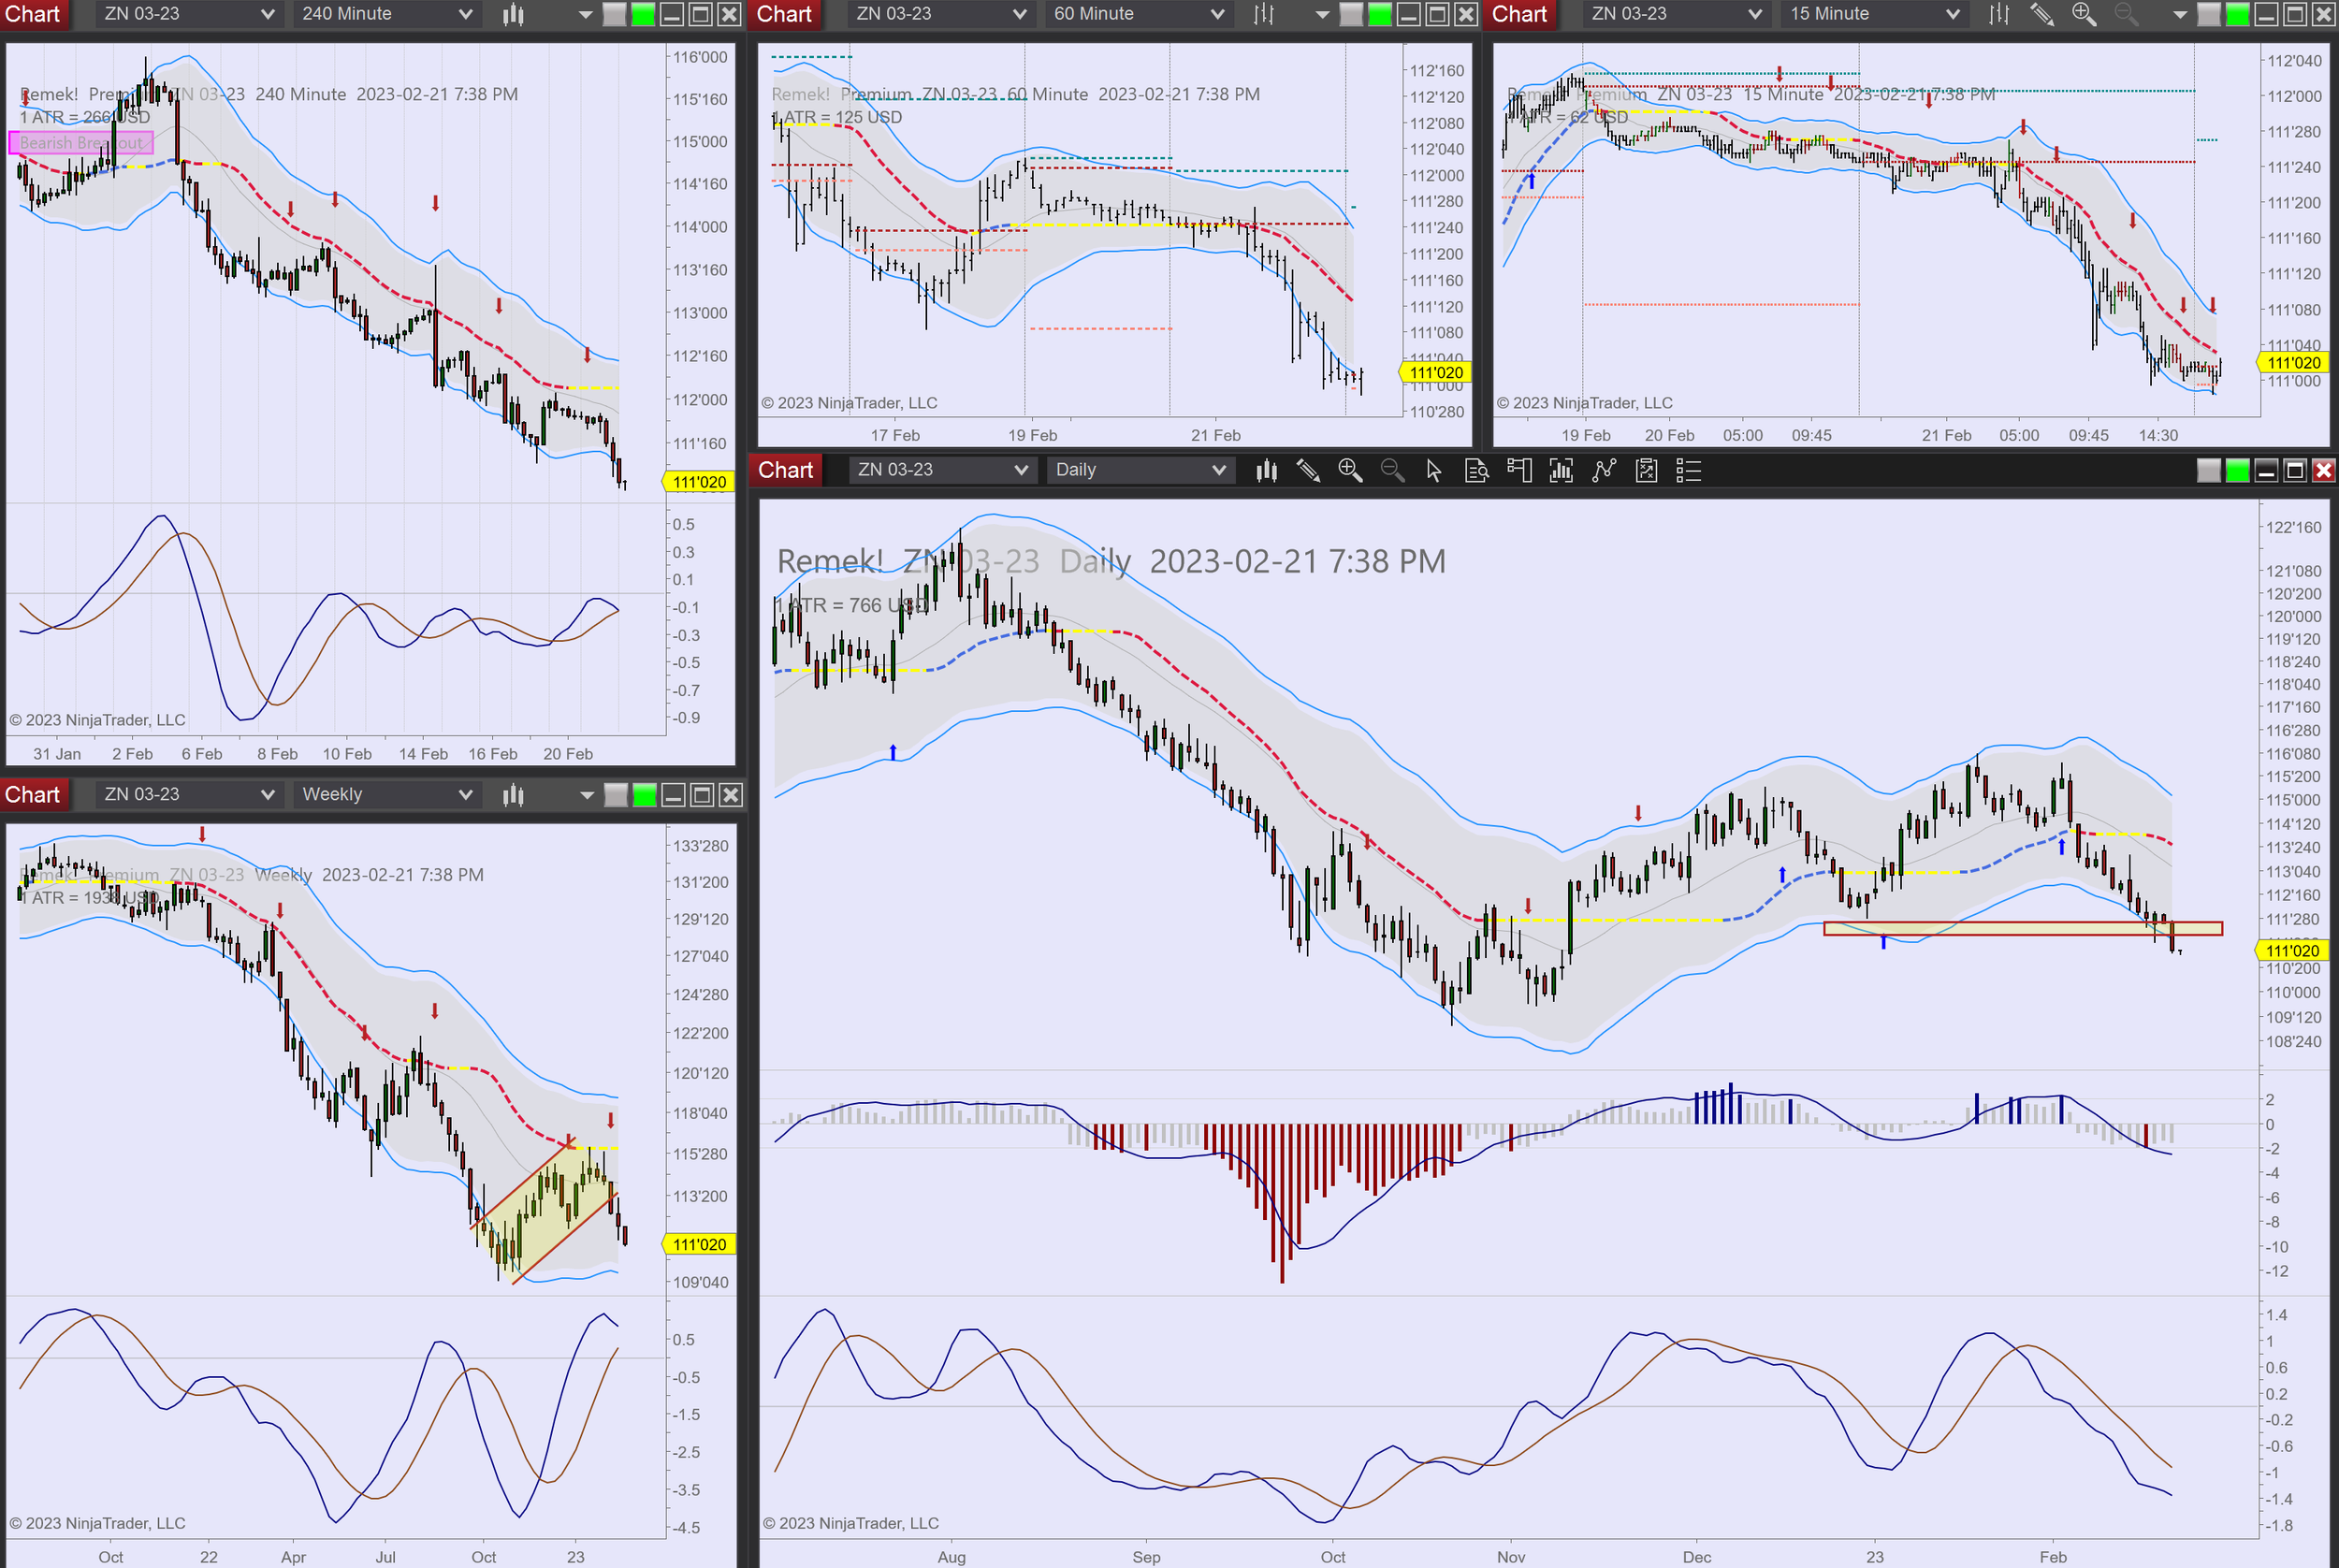Select the cursor pointer tool in Daily chart
2339x1568 pixels.
1434,470
